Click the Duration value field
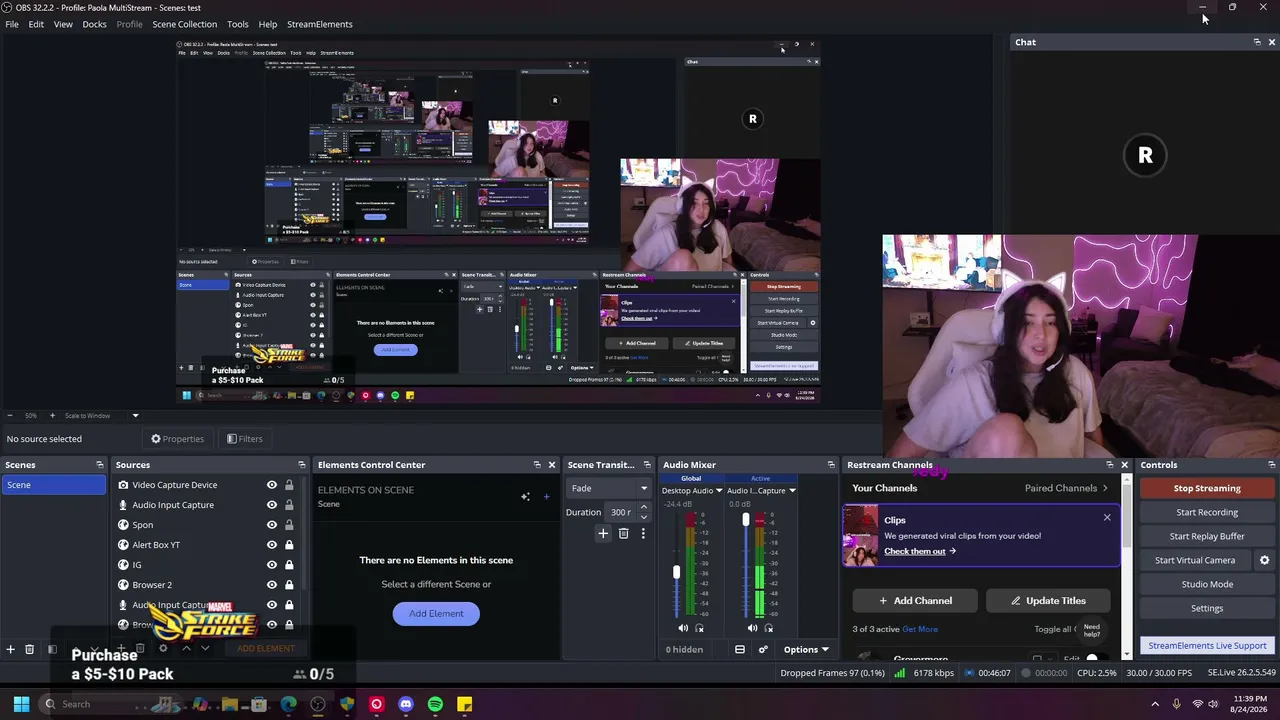Image resolution: width=1280 pixels, height=720 pixels. (620, 512)
